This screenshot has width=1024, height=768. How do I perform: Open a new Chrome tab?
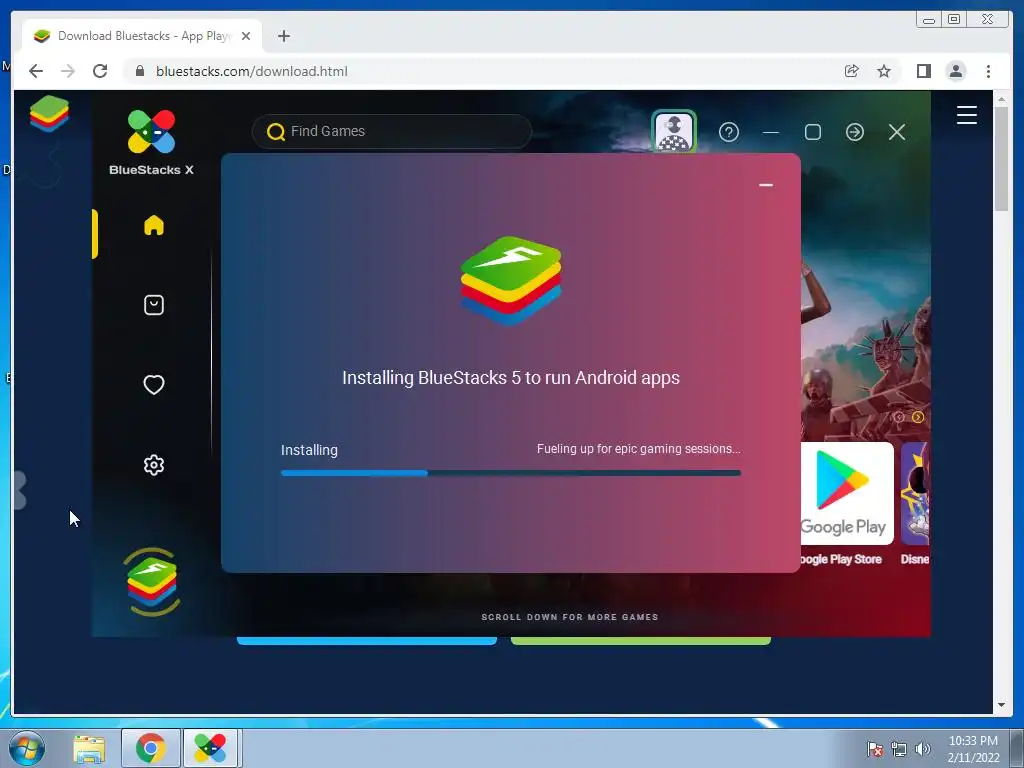pos(283,36)
